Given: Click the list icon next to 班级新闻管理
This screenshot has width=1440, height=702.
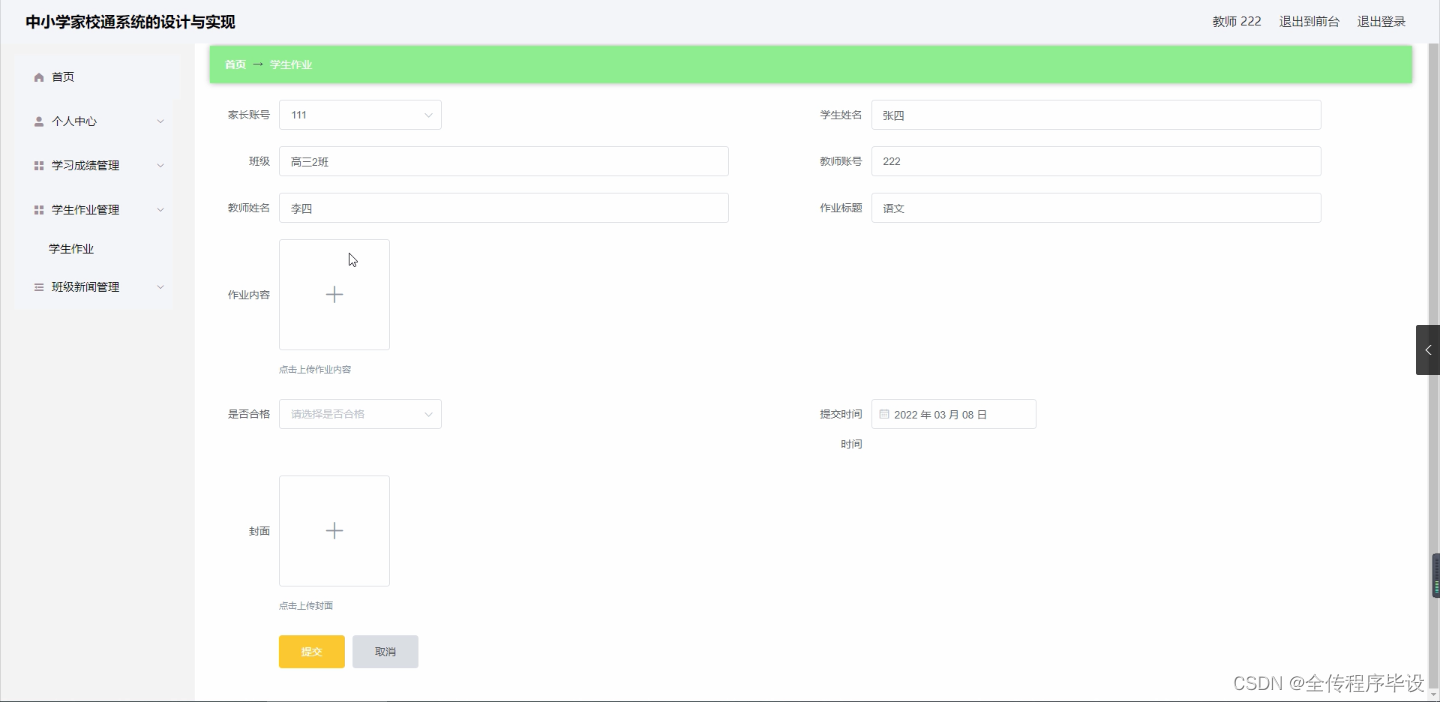Looking at the screenshot, I should pos(38,287).
